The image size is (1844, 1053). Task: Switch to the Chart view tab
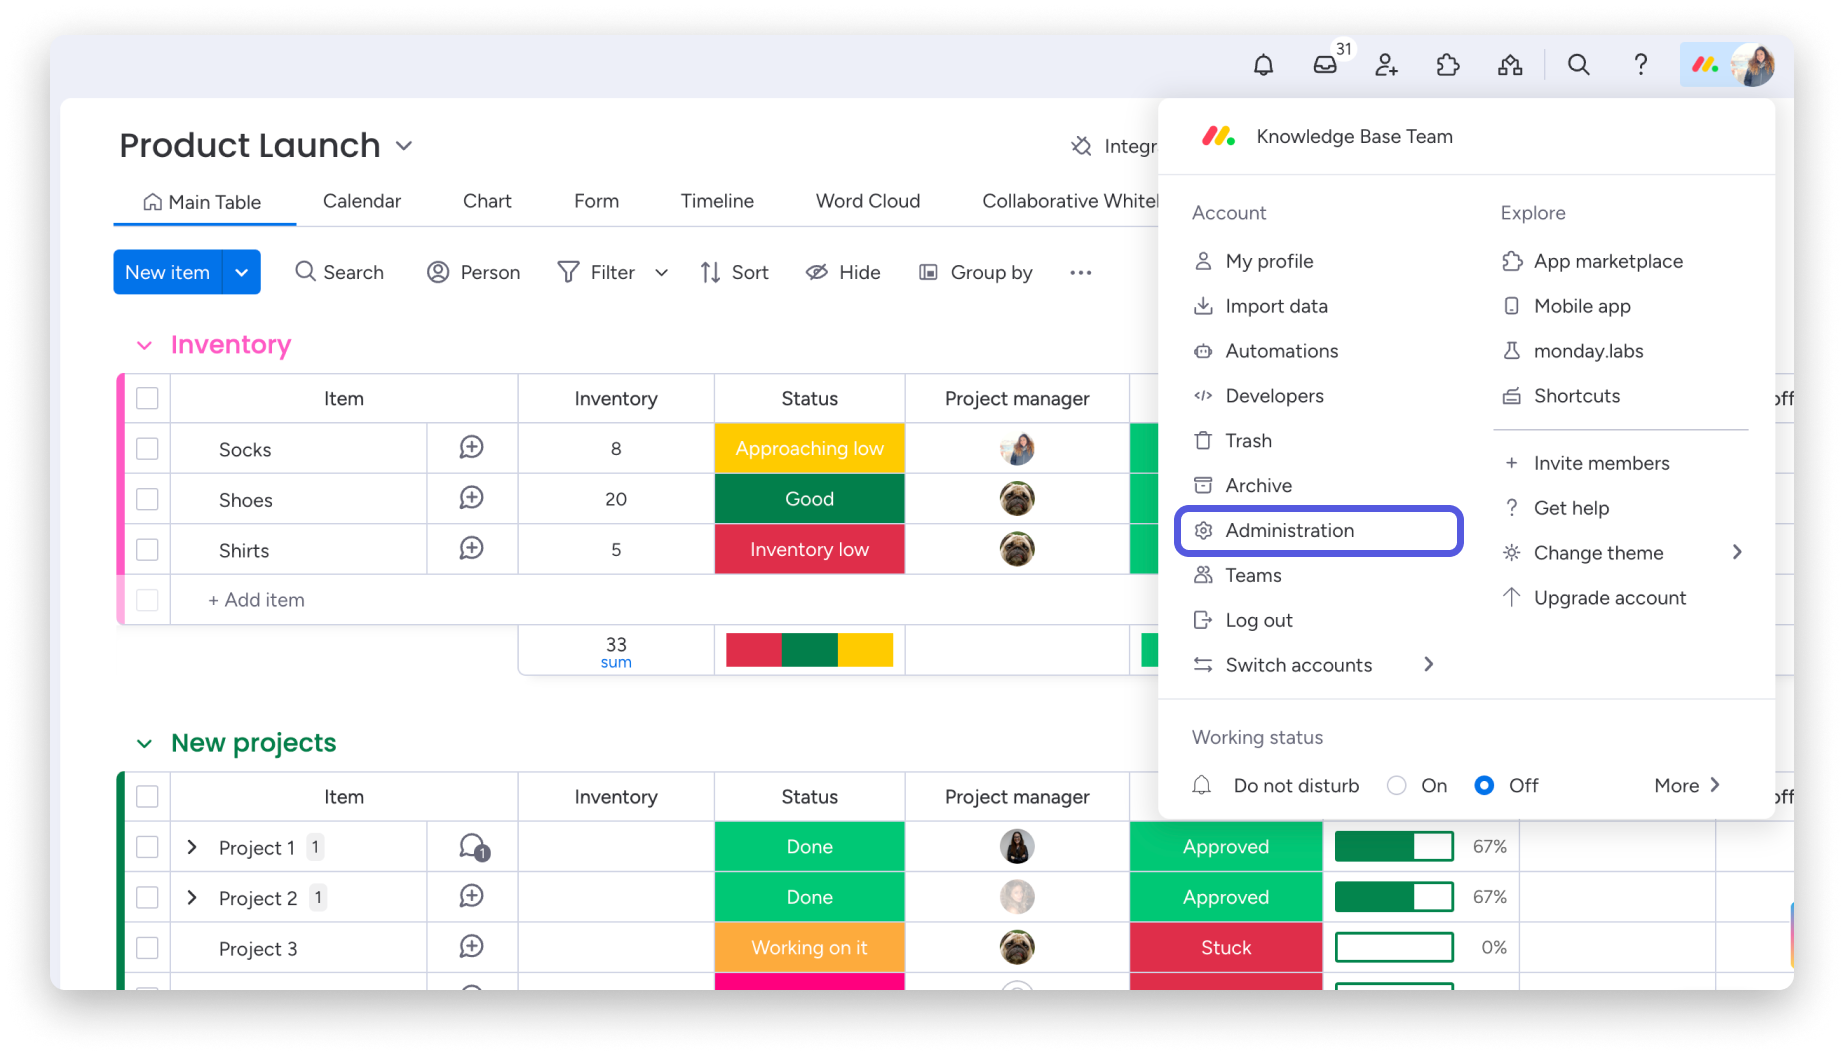coord(487,201)
